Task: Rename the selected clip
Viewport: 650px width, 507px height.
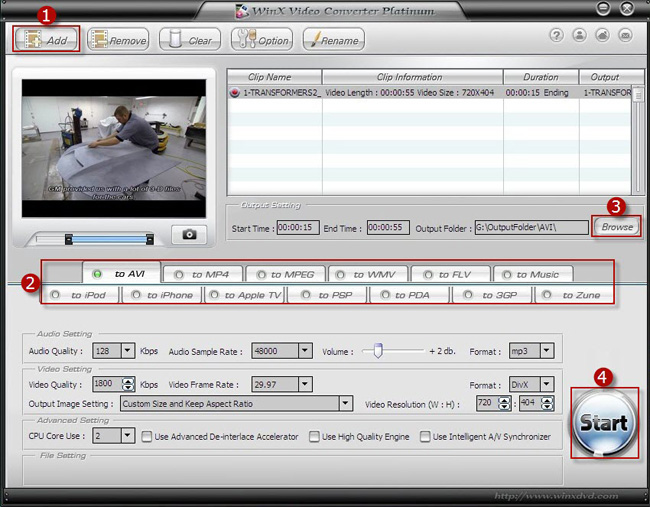Action: pos(334,40)
